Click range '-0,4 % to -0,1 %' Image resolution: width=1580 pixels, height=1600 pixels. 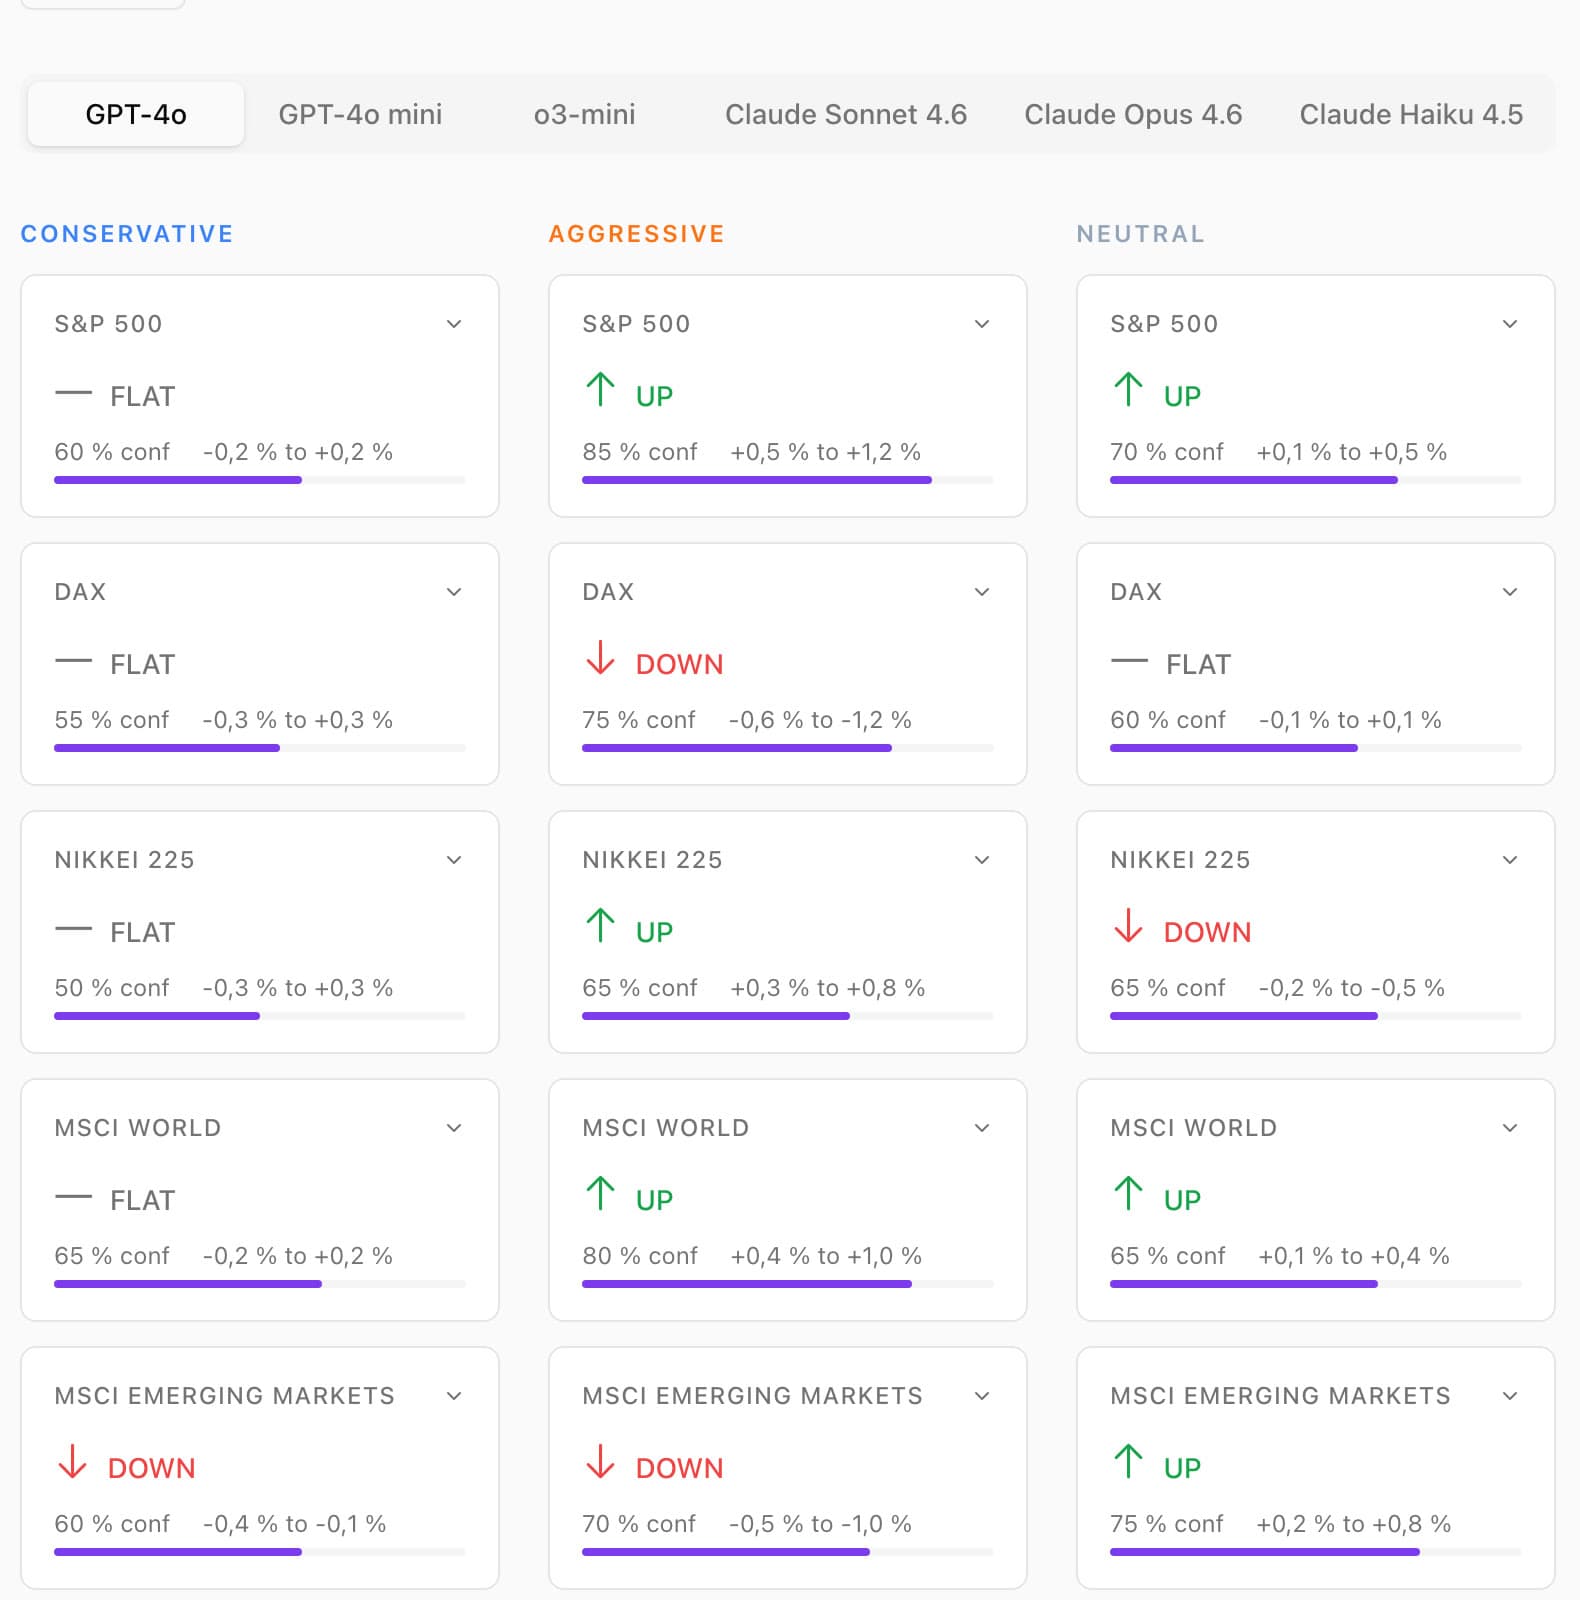pos(295,1524)
